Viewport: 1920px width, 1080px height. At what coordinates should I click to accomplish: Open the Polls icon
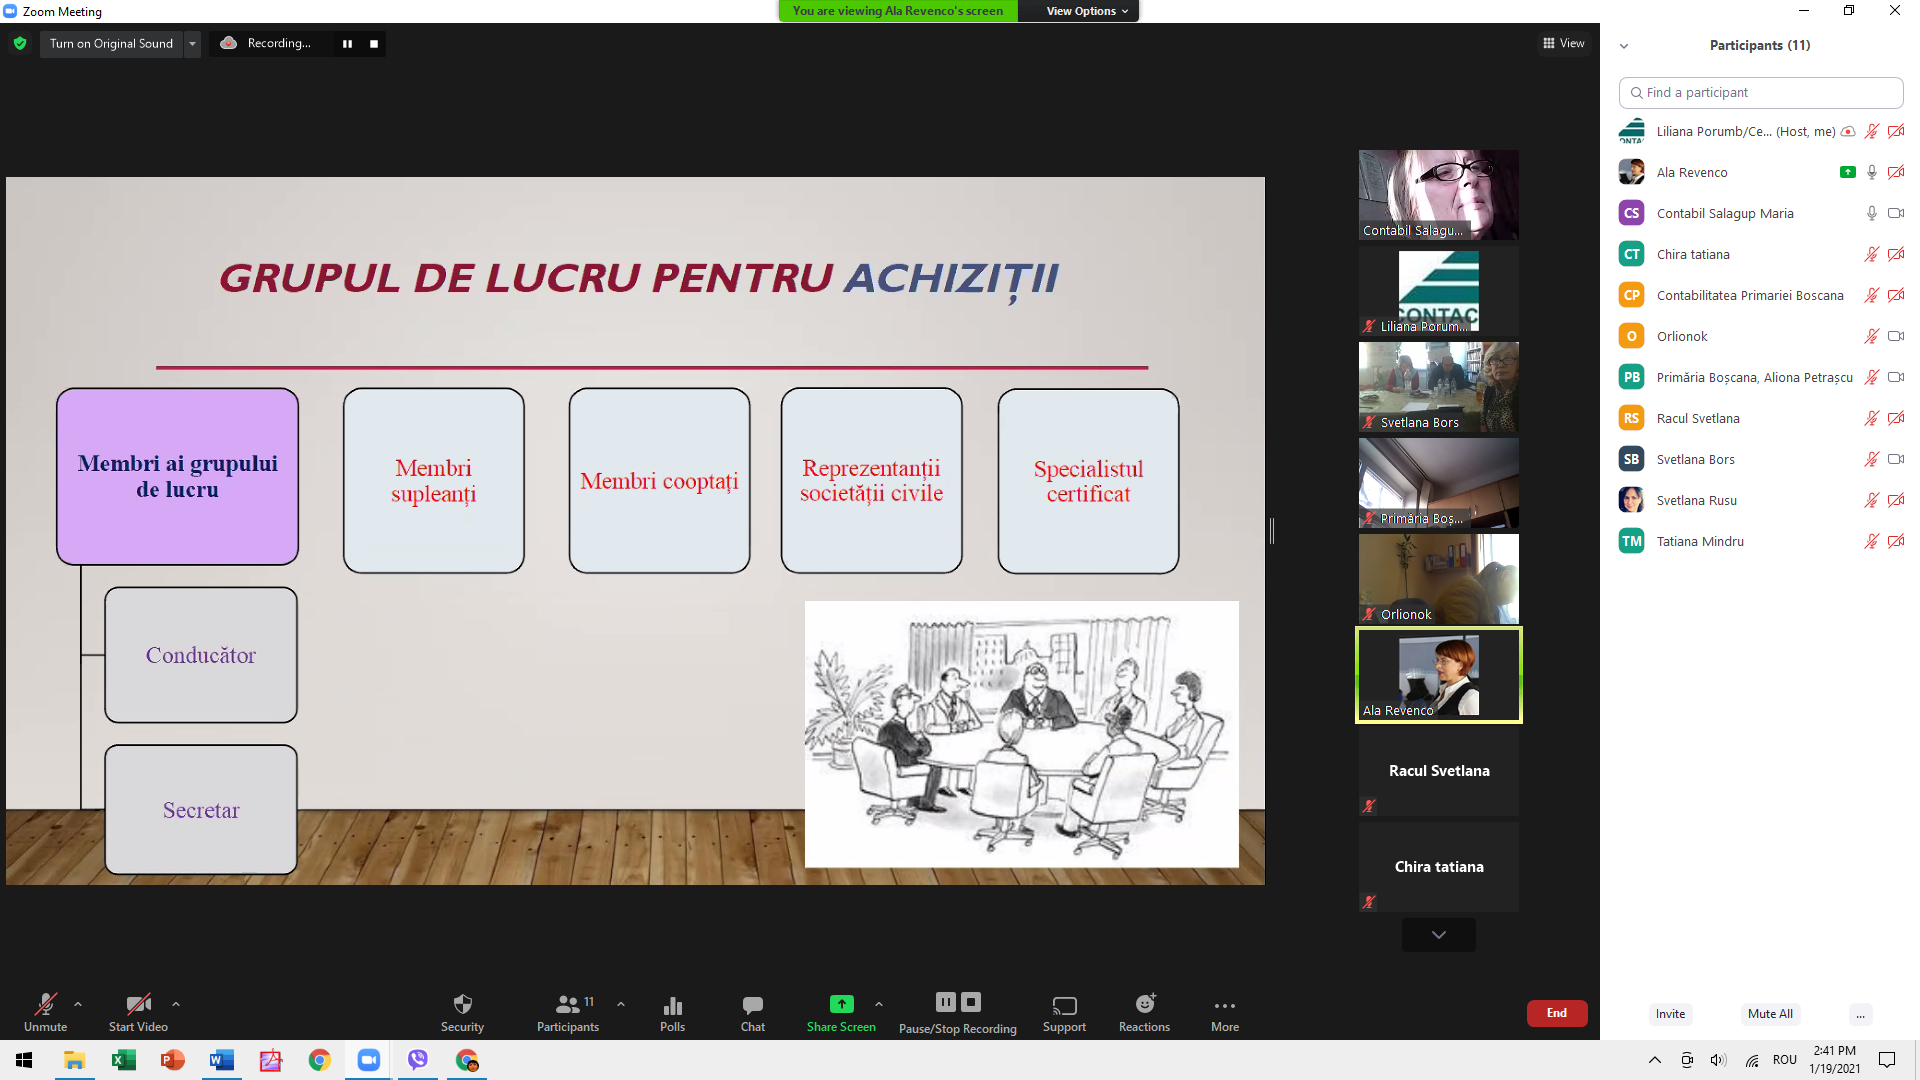click(x=672, y=1004)
